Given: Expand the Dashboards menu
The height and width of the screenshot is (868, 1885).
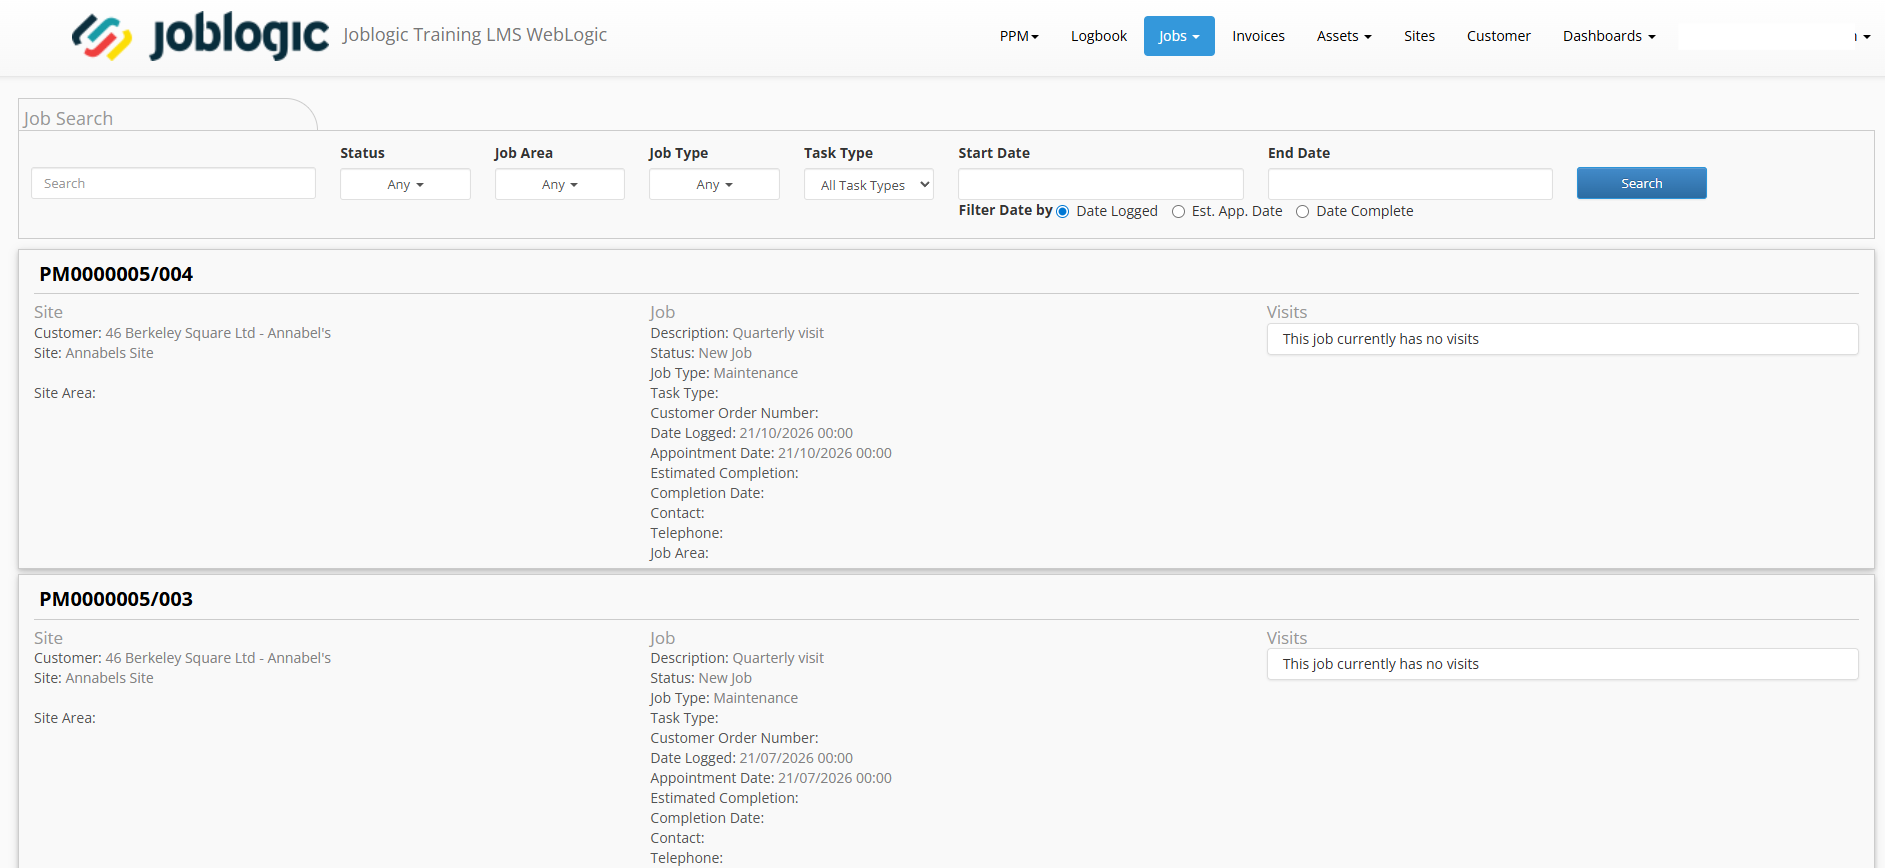Looking at the screenshot, I should coord(1609,36).
